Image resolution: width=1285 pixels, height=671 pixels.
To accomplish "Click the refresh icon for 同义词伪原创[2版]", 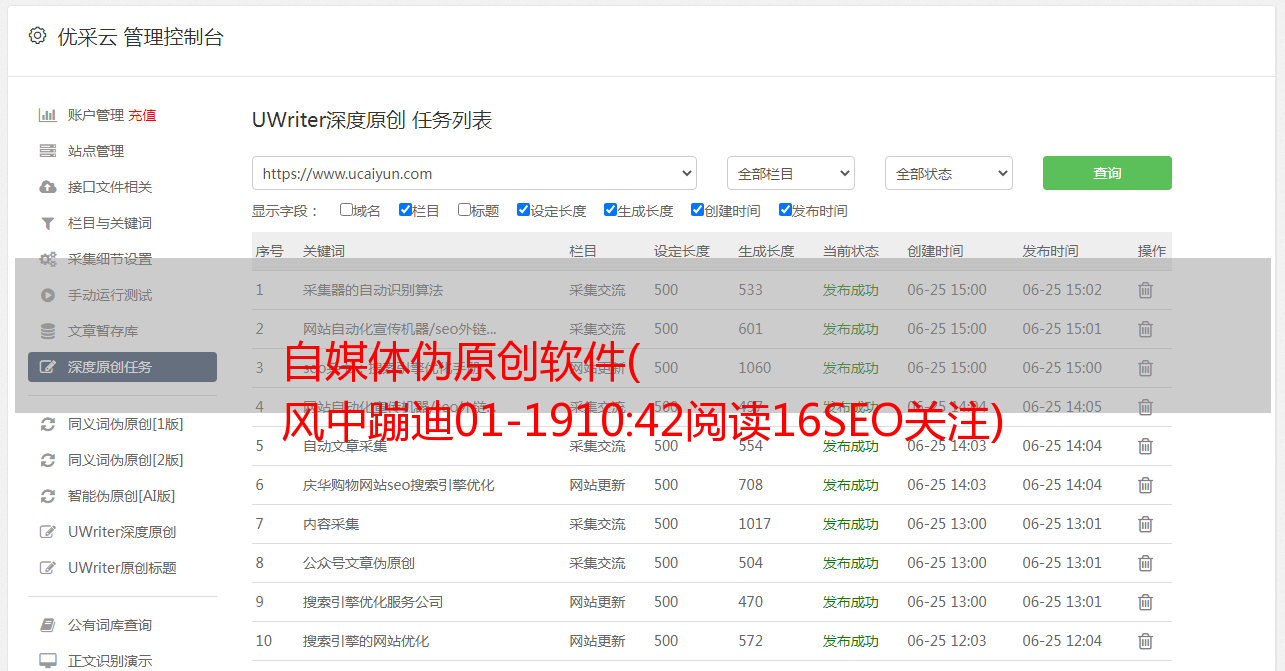I will pyautogui.click(x=47, y=460).
